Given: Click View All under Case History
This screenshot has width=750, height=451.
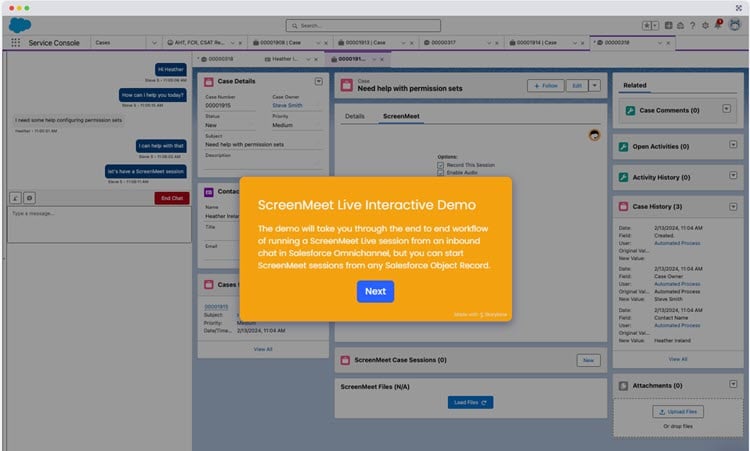Looking at the screenshot, I should (x=678, y=359).
